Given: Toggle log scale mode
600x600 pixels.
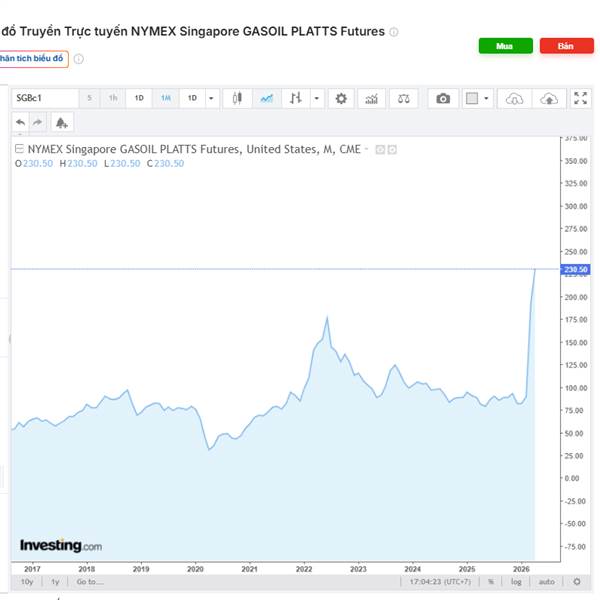Looking at the screenshot, I should point(516,582).
